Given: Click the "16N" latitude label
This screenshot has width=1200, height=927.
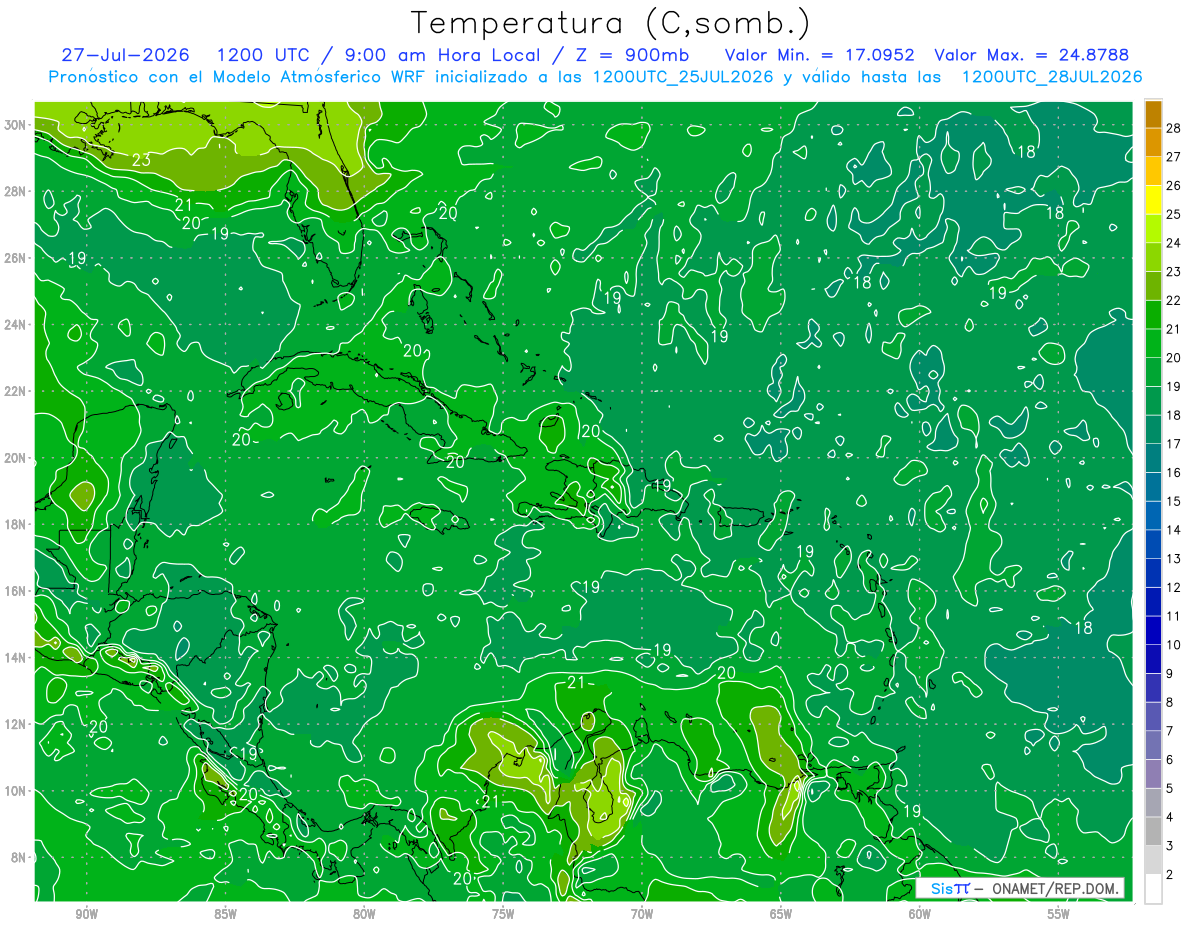Looking at the screenshot, I should 15,591.
